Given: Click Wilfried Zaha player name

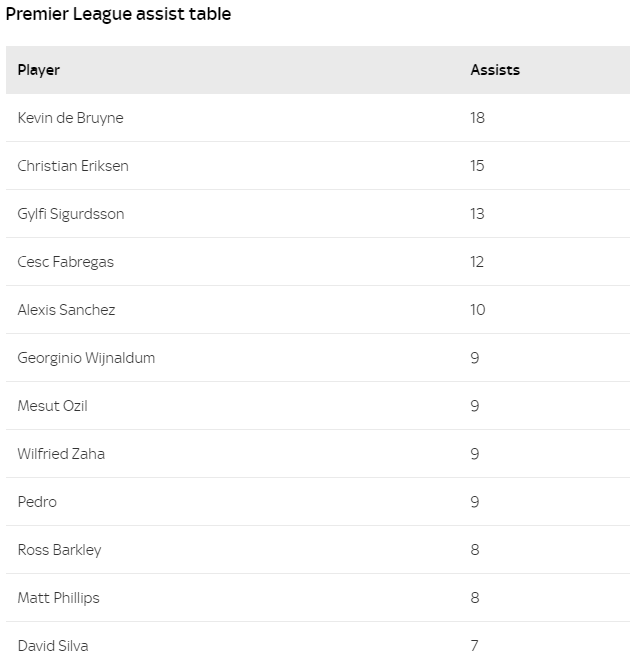Looking at the screenshot, I should coord(61,454).
